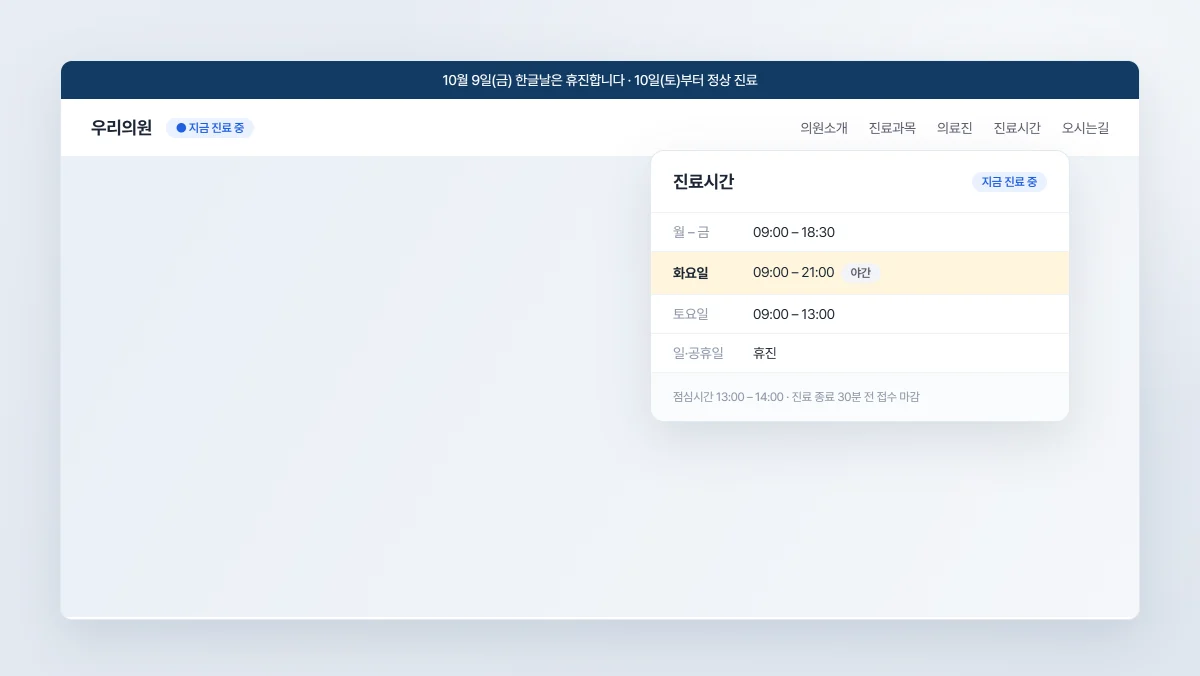The image size is (1200, 676).
Task: Click the 지금 진료 중 badge in hours popup
Action: point(1009,182)
